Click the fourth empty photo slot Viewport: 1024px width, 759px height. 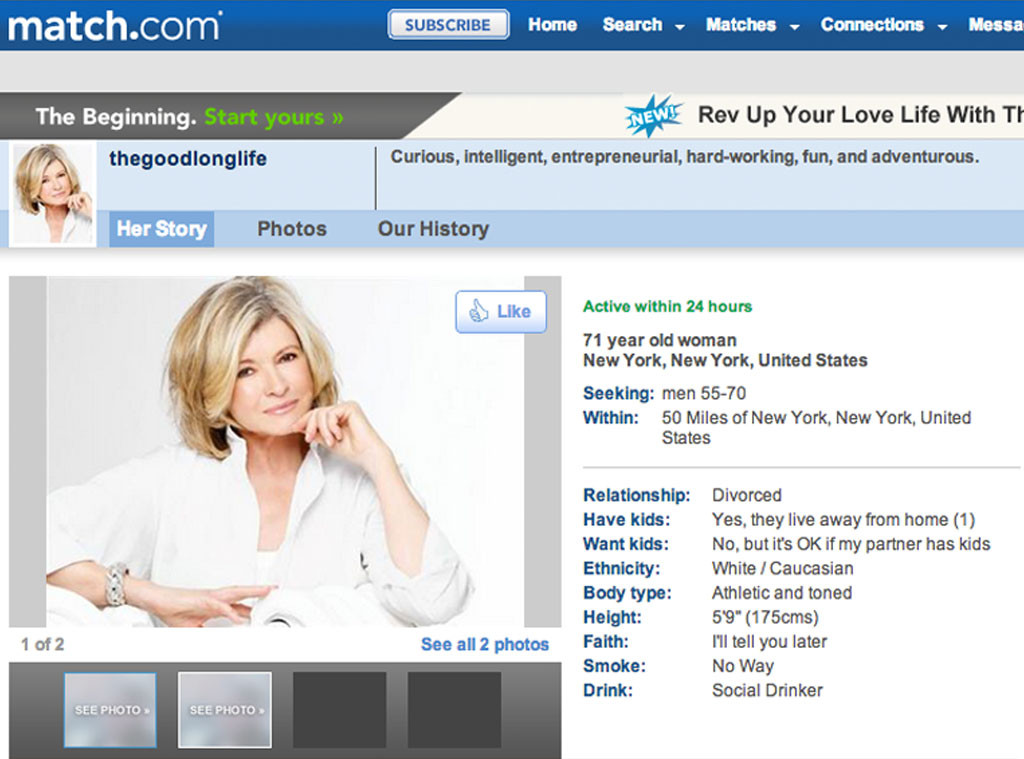pos(454,710)
